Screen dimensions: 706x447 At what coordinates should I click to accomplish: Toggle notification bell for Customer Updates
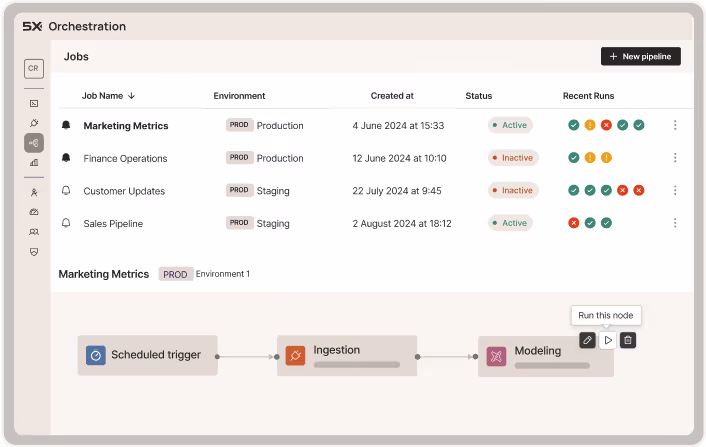coord(66,190)
